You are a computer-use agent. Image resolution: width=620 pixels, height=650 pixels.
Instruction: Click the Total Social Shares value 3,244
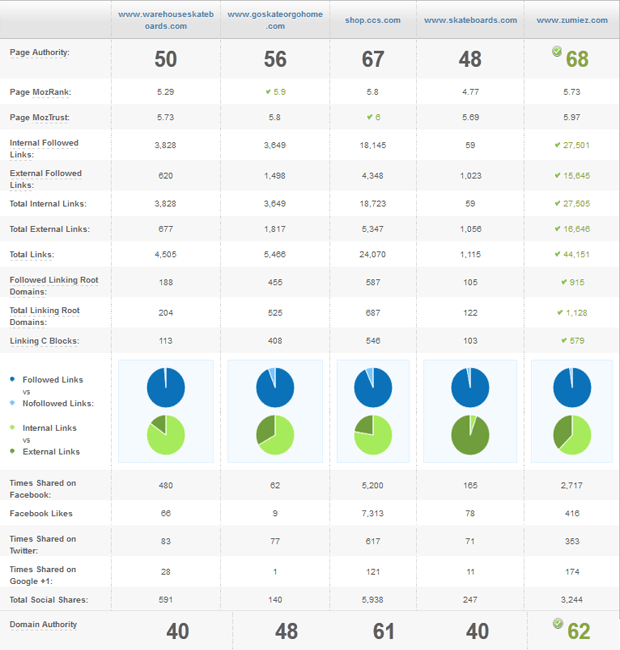pos(572,600)
